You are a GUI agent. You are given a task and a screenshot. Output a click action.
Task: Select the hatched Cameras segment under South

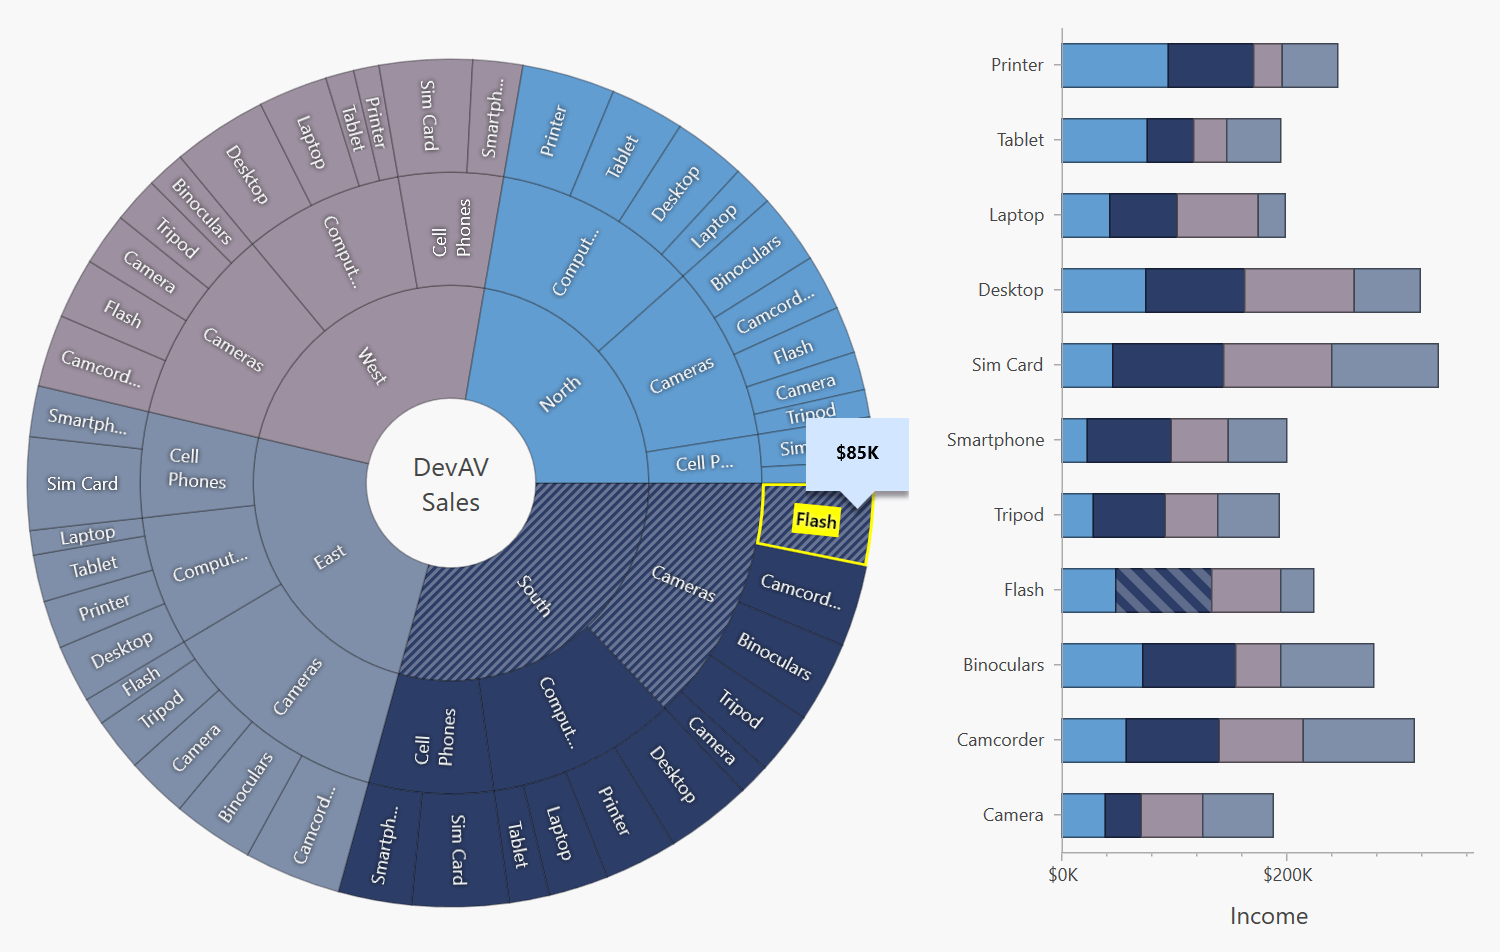pyautogui.click(x=684, y=583)
